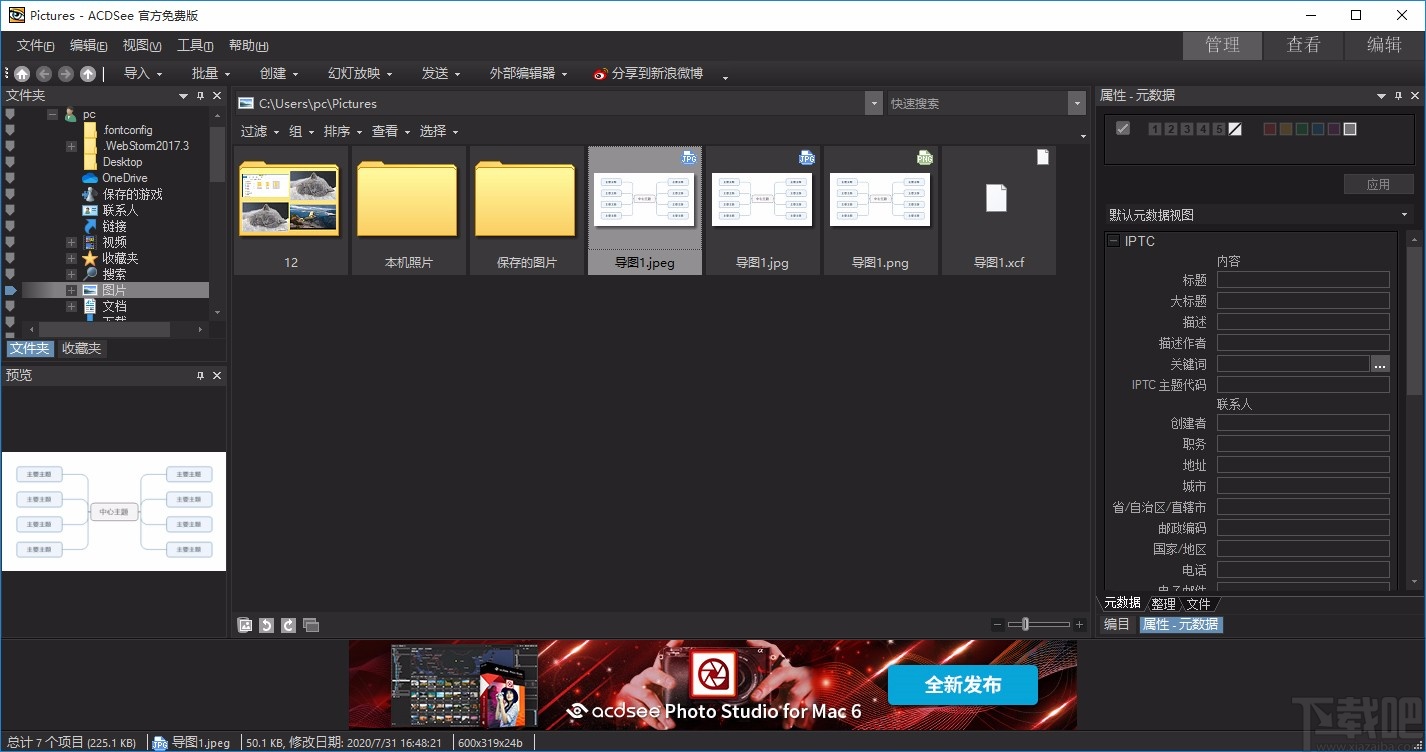1426x752 pixels.
Task: Set rating 4 in properties panel
Action: click(x=1203, y=129)
